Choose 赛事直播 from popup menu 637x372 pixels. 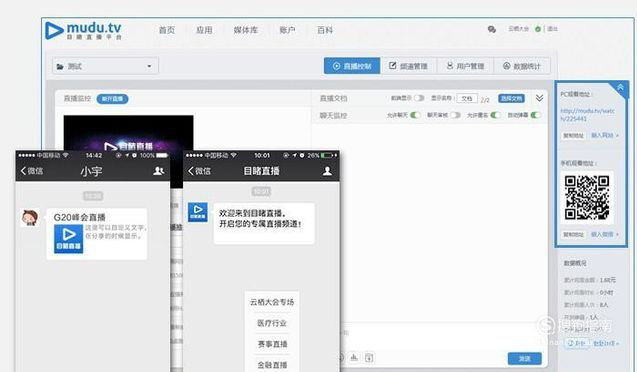coord(272,344)
